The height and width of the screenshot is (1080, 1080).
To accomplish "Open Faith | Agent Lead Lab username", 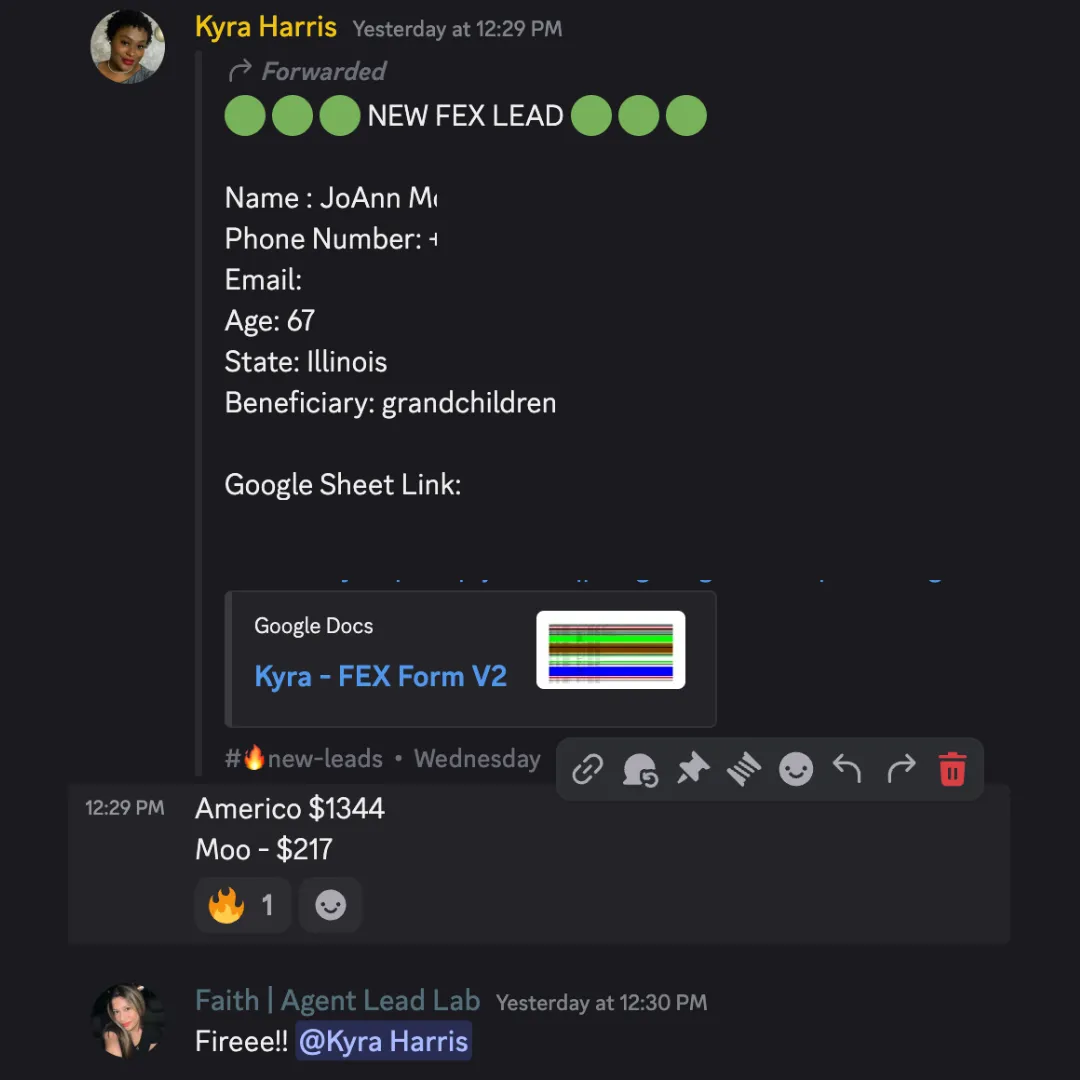I will (x=337, y=1001).
